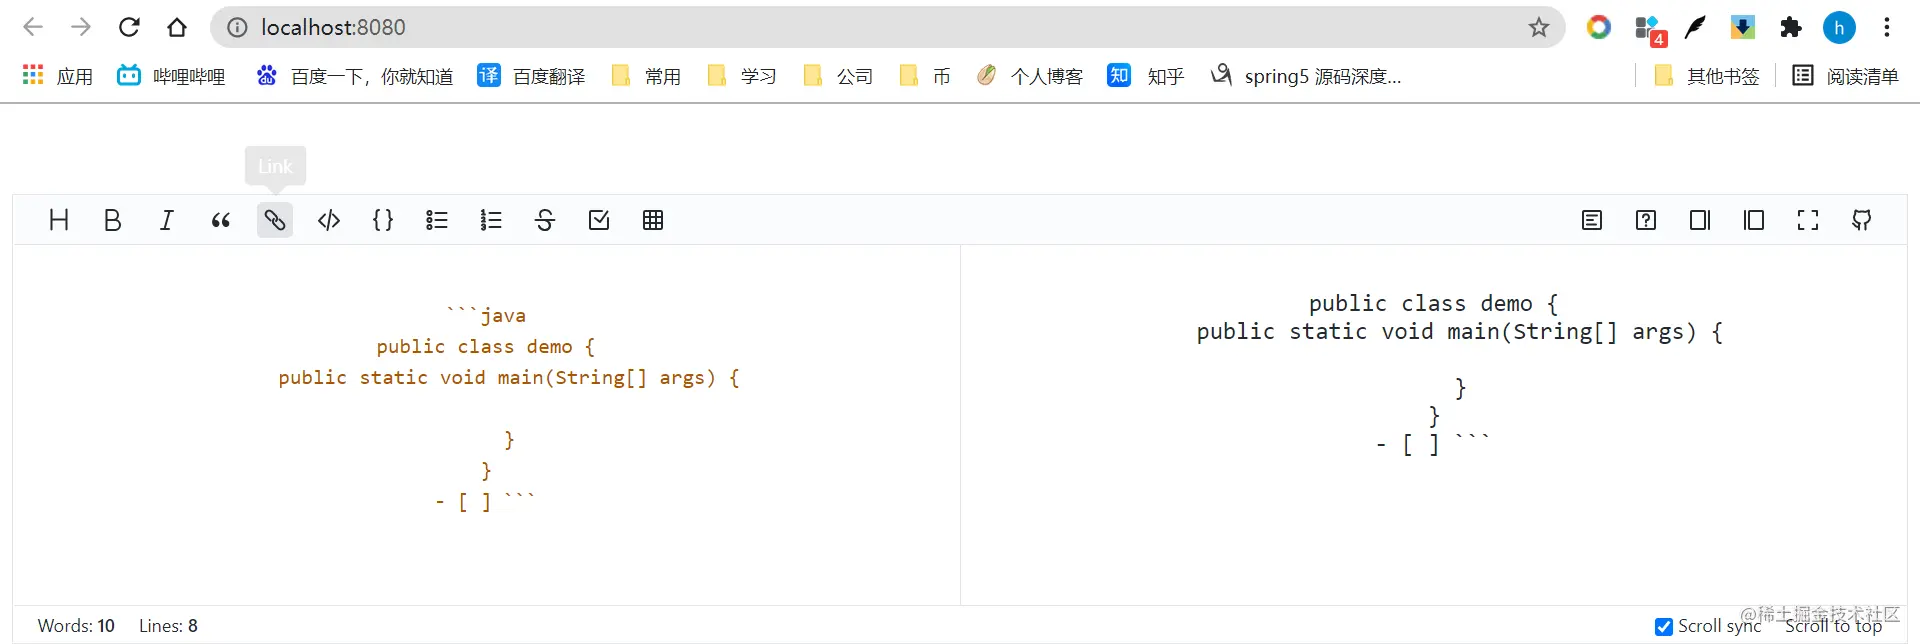Image resolution: width=1920 pixels, height=644 pixels.
Task: Bookmark this page with star icon
Action: 1539,27
